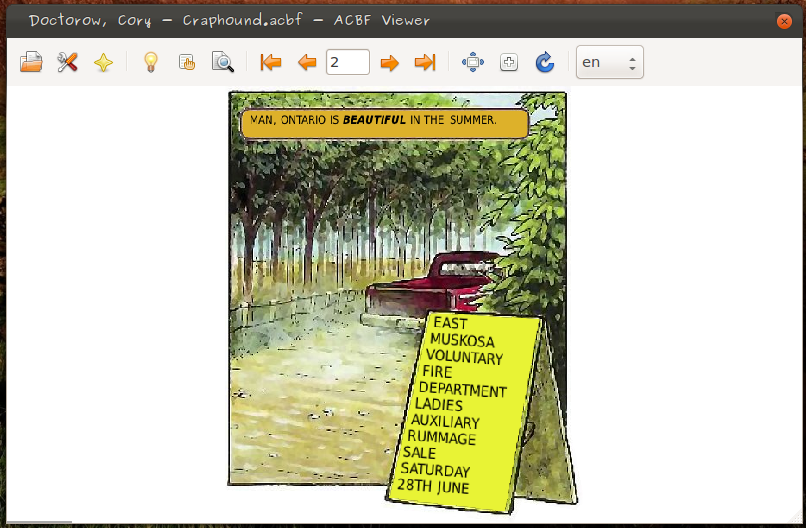
Task: Close the ACBF Viewer window
Action: 784,21
